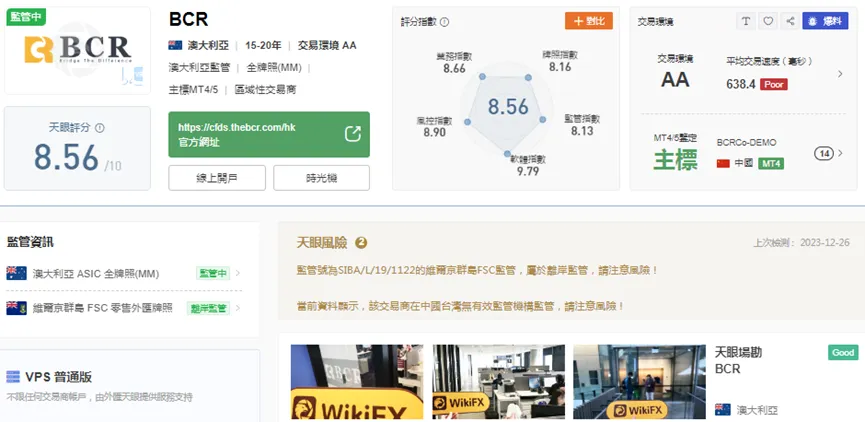Expand the MT4/5 主標 row chevron
This screenshot has height=422, width=865.
point(840,153)
